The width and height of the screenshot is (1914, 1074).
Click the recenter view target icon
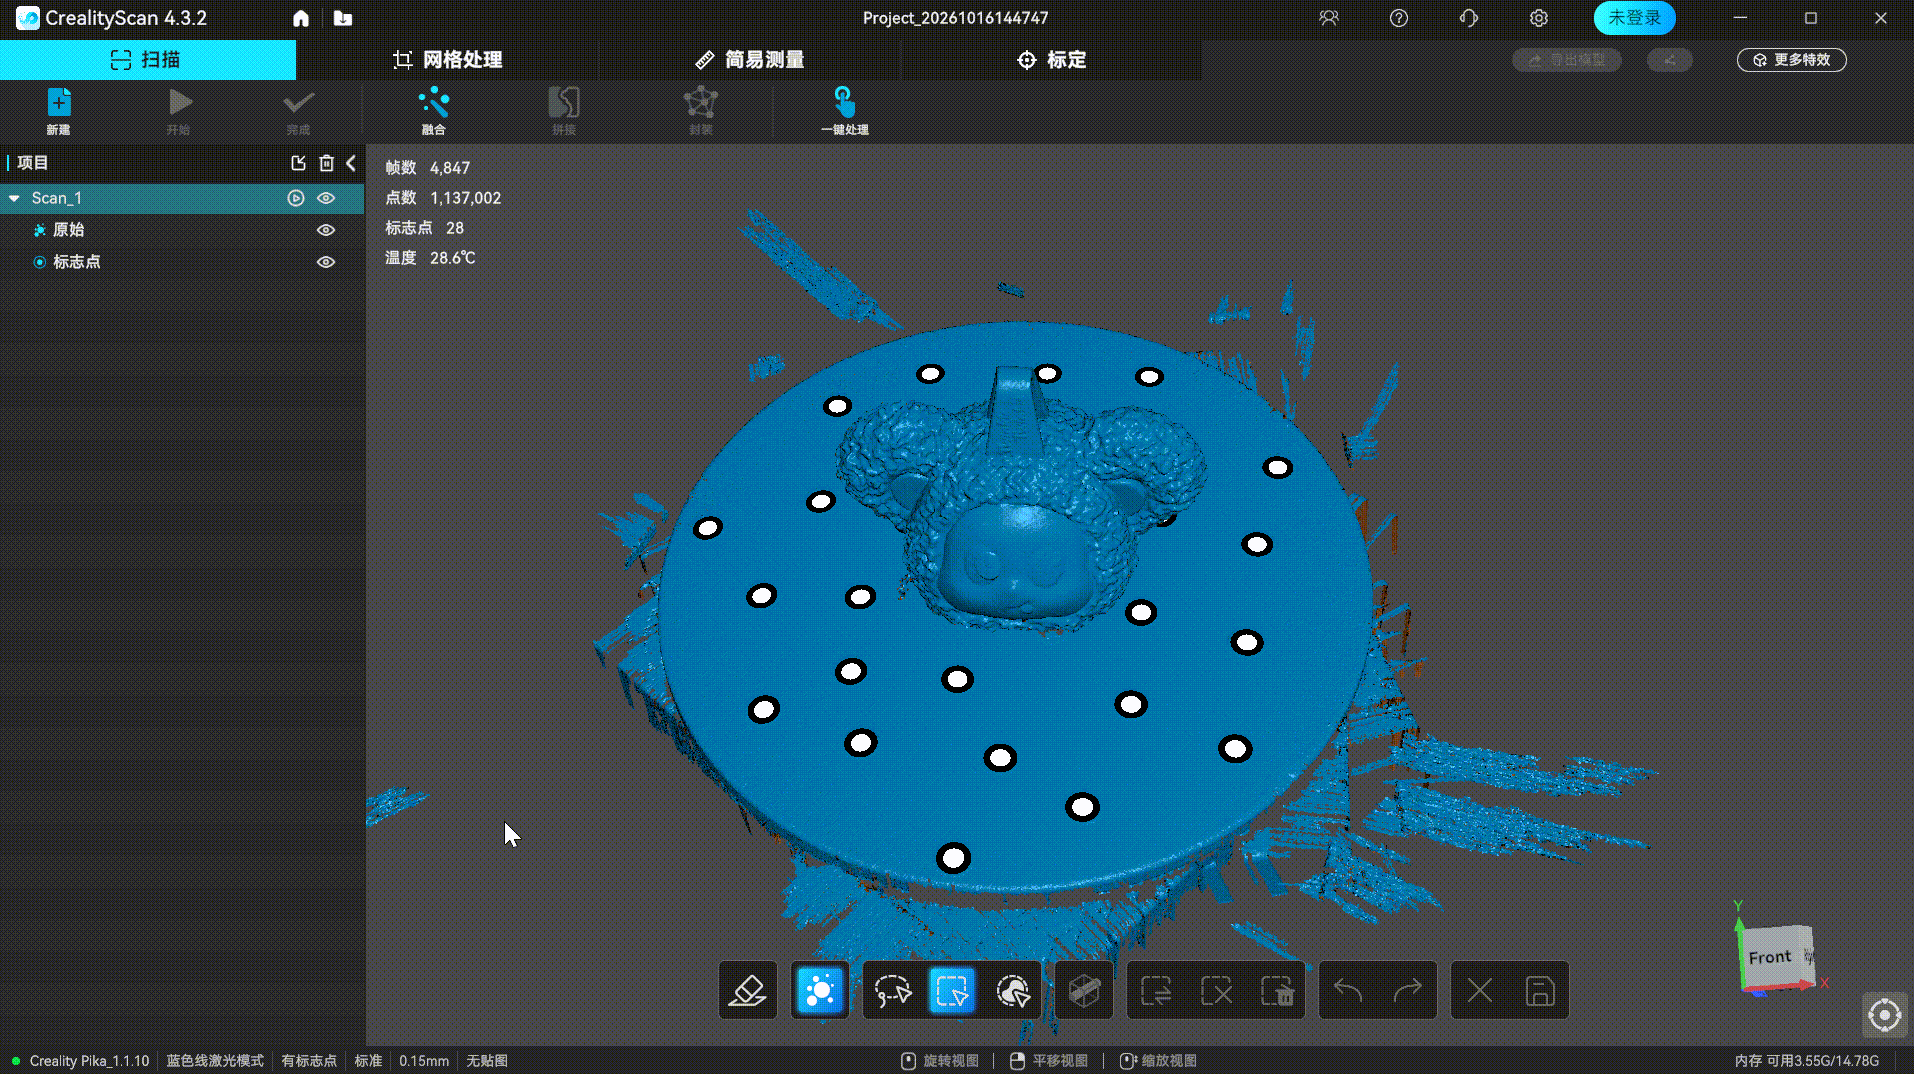pos(1884,1016)
